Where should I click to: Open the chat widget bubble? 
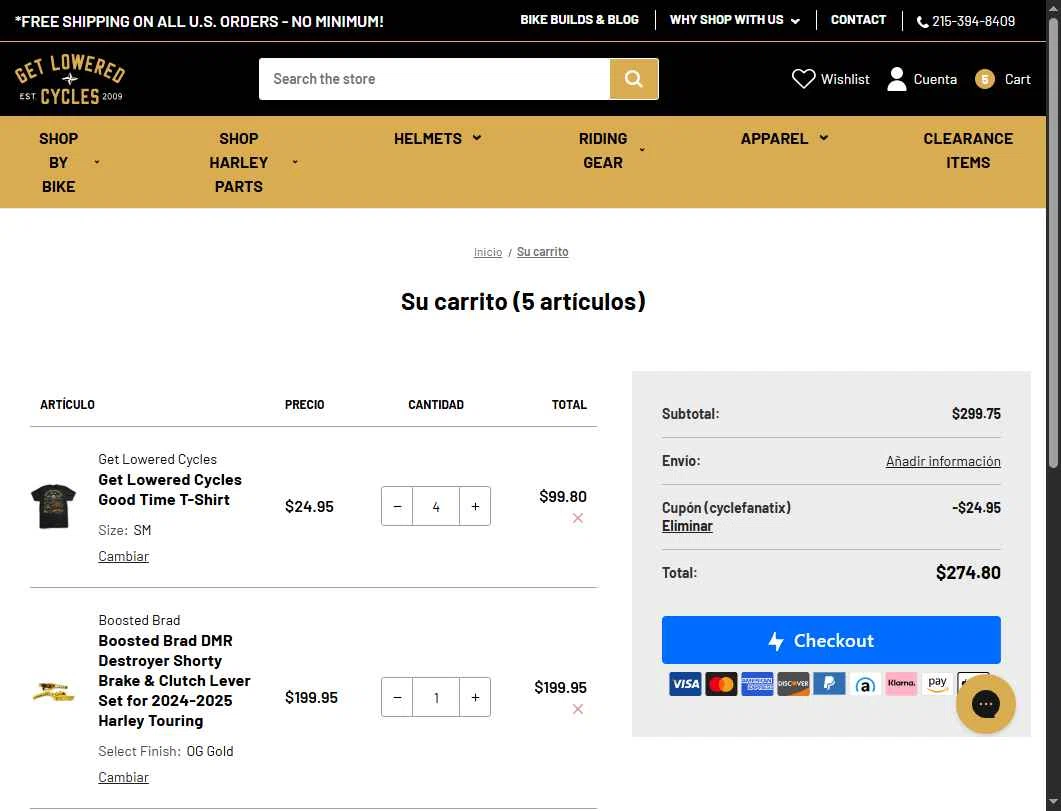click(985, 703)
